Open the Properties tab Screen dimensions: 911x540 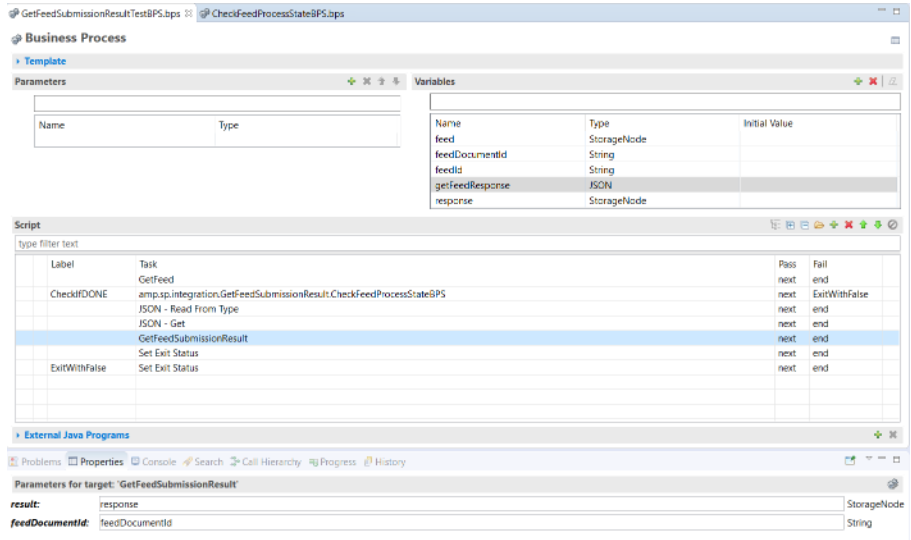click(x=96, y=462)
